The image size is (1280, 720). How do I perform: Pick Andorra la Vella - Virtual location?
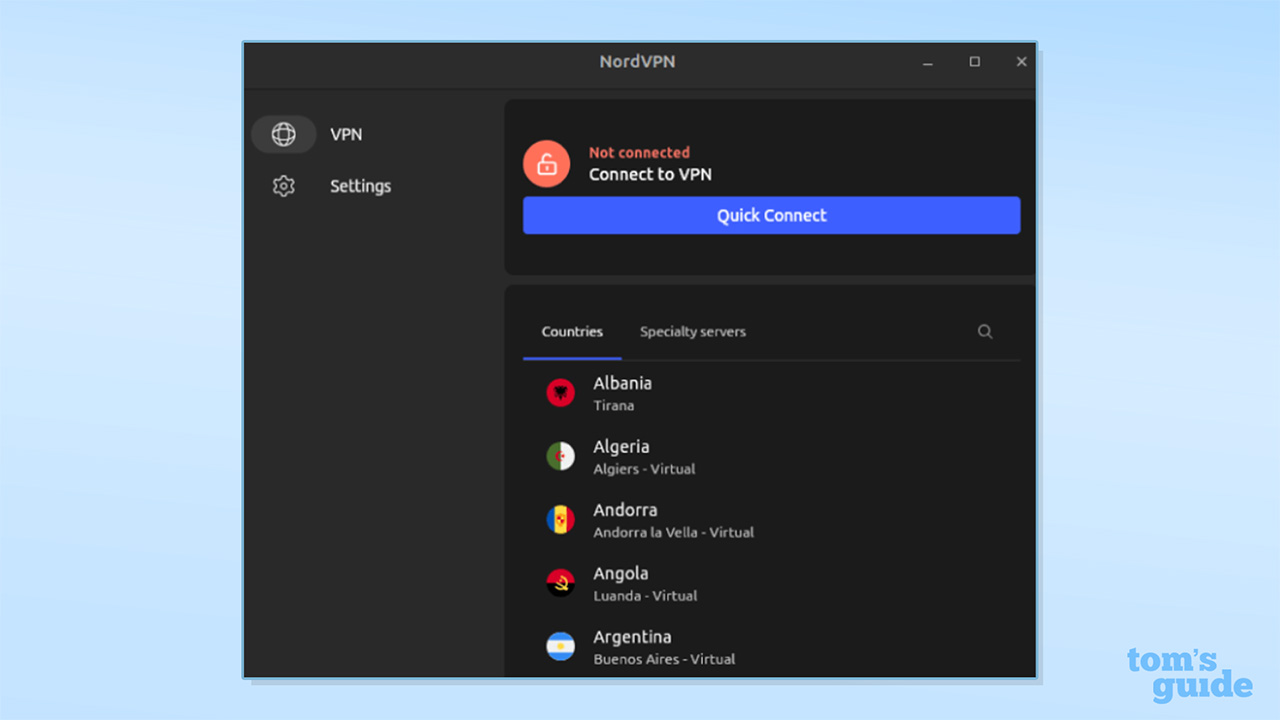click(x=673, y=532)
